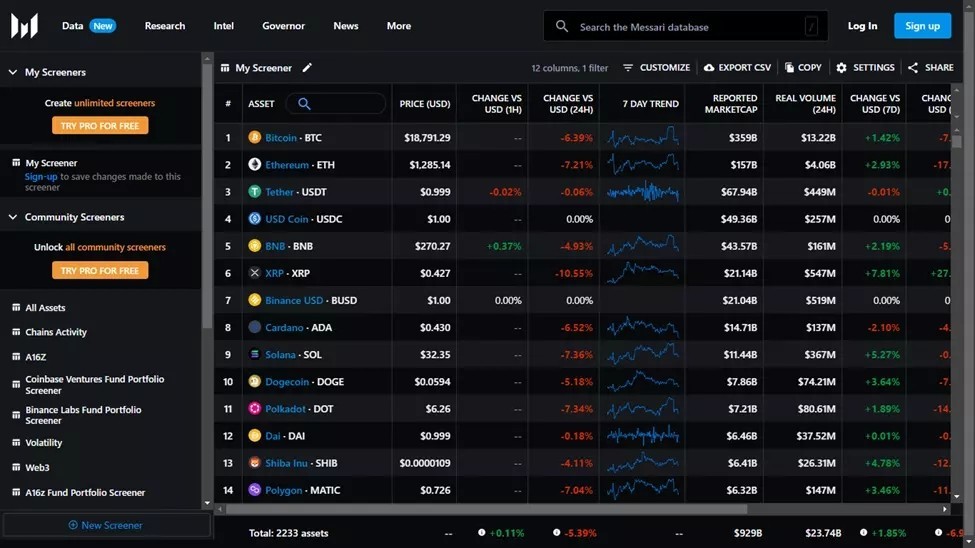The width and height of the screenshot is (975, 548).
Task: Click the plus icon for New Screener
Action: 73,525
